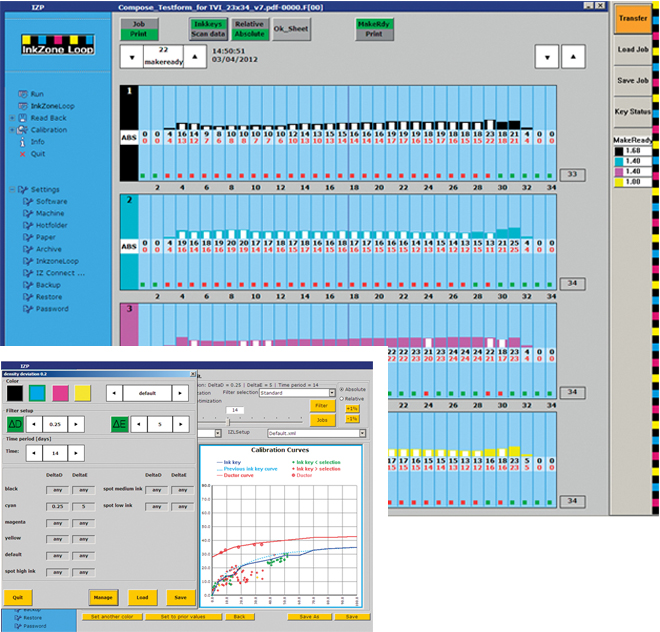Click the green Delta E filter icon
The image size is (660, 632).
pyautogui.click(x=119, y=424)
